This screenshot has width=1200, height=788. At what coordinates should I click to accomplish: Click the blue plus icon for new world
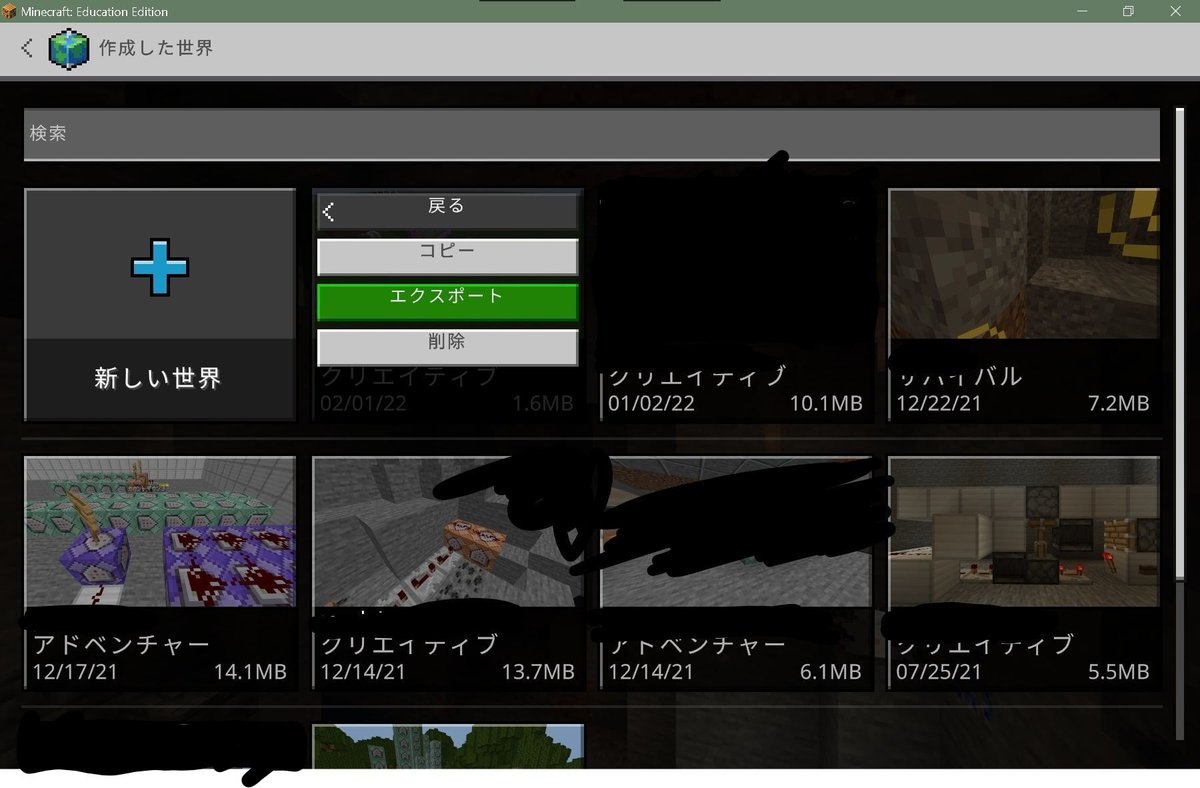(160, 267)
